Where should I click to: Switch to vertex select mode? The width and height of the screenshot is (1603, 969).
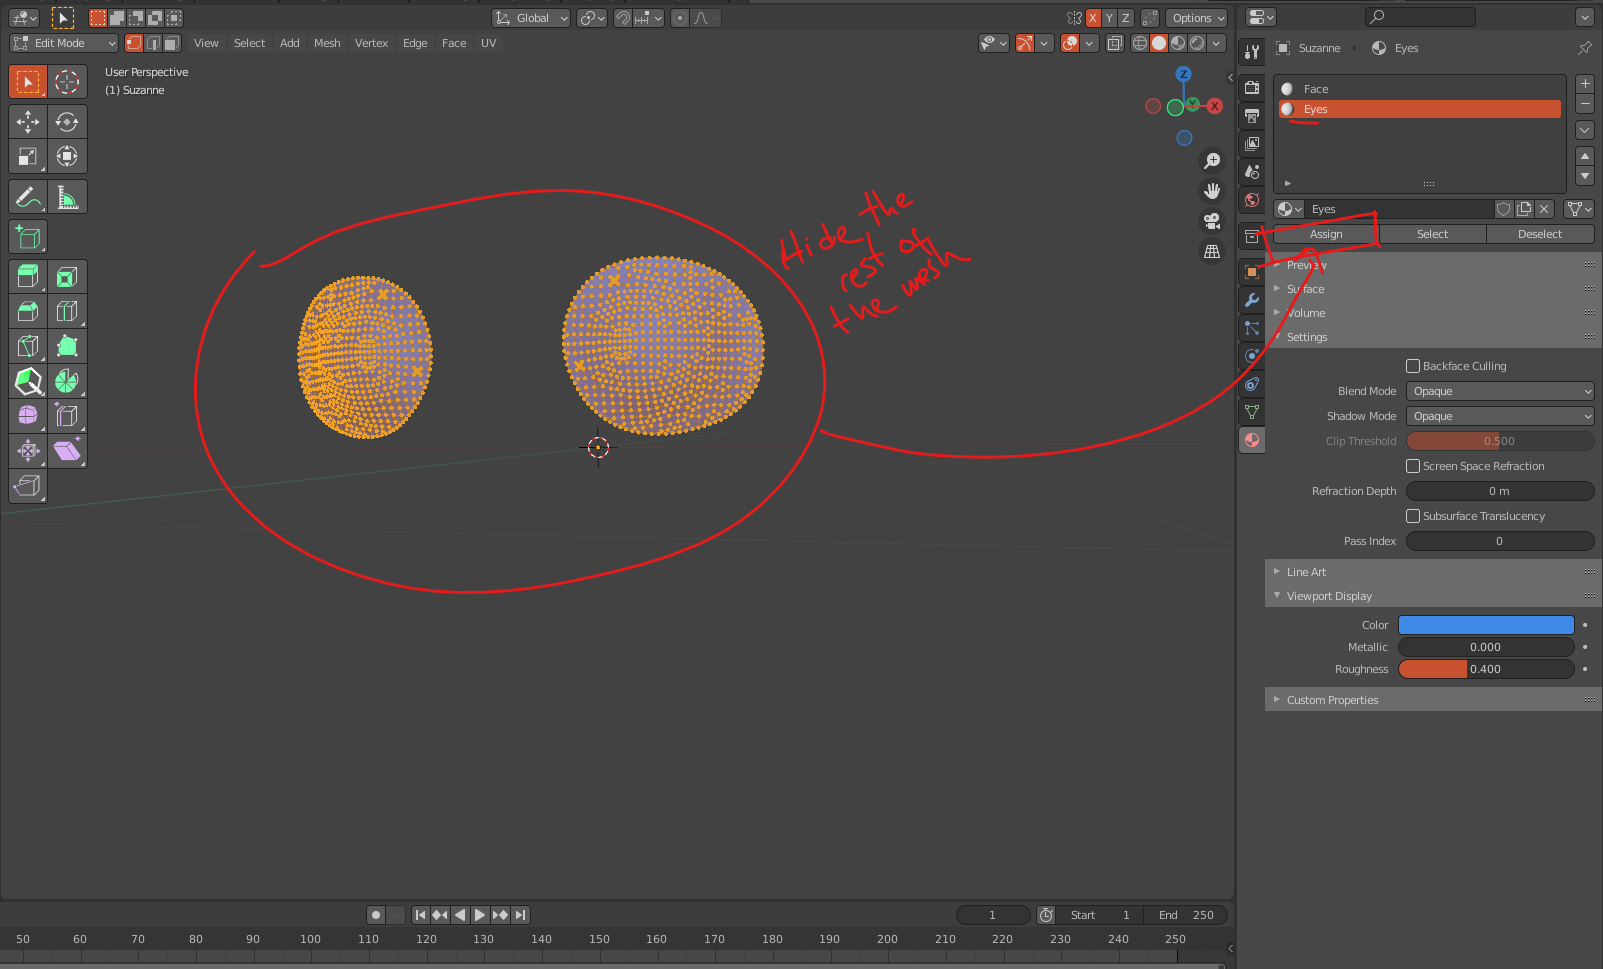134,43
